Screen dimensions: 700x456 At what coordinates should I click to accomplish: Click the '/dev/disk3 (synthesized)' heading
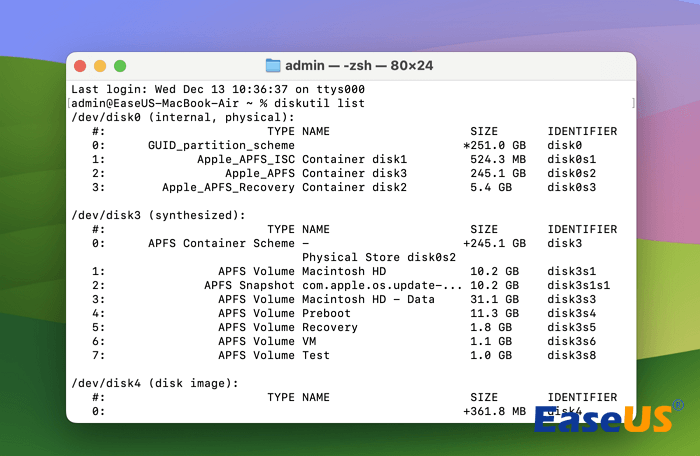158,215
